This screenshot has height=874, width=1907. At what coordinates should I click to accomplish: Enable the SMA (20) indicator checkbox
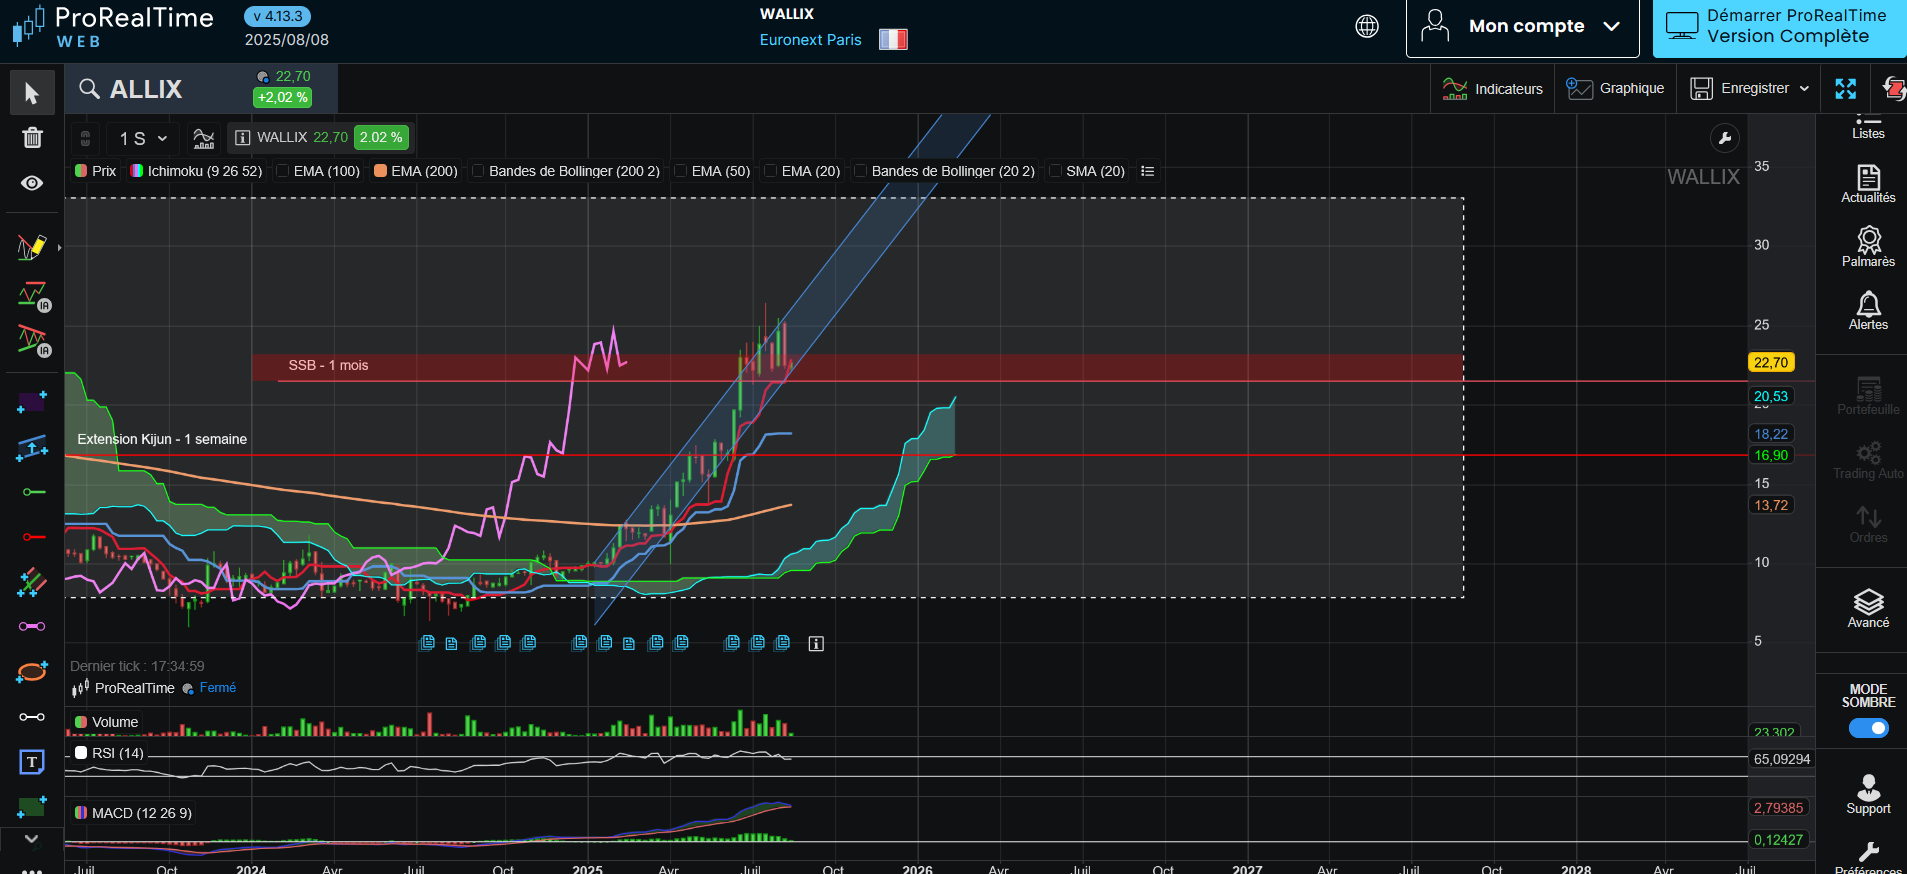click(x=1055, y=171)
